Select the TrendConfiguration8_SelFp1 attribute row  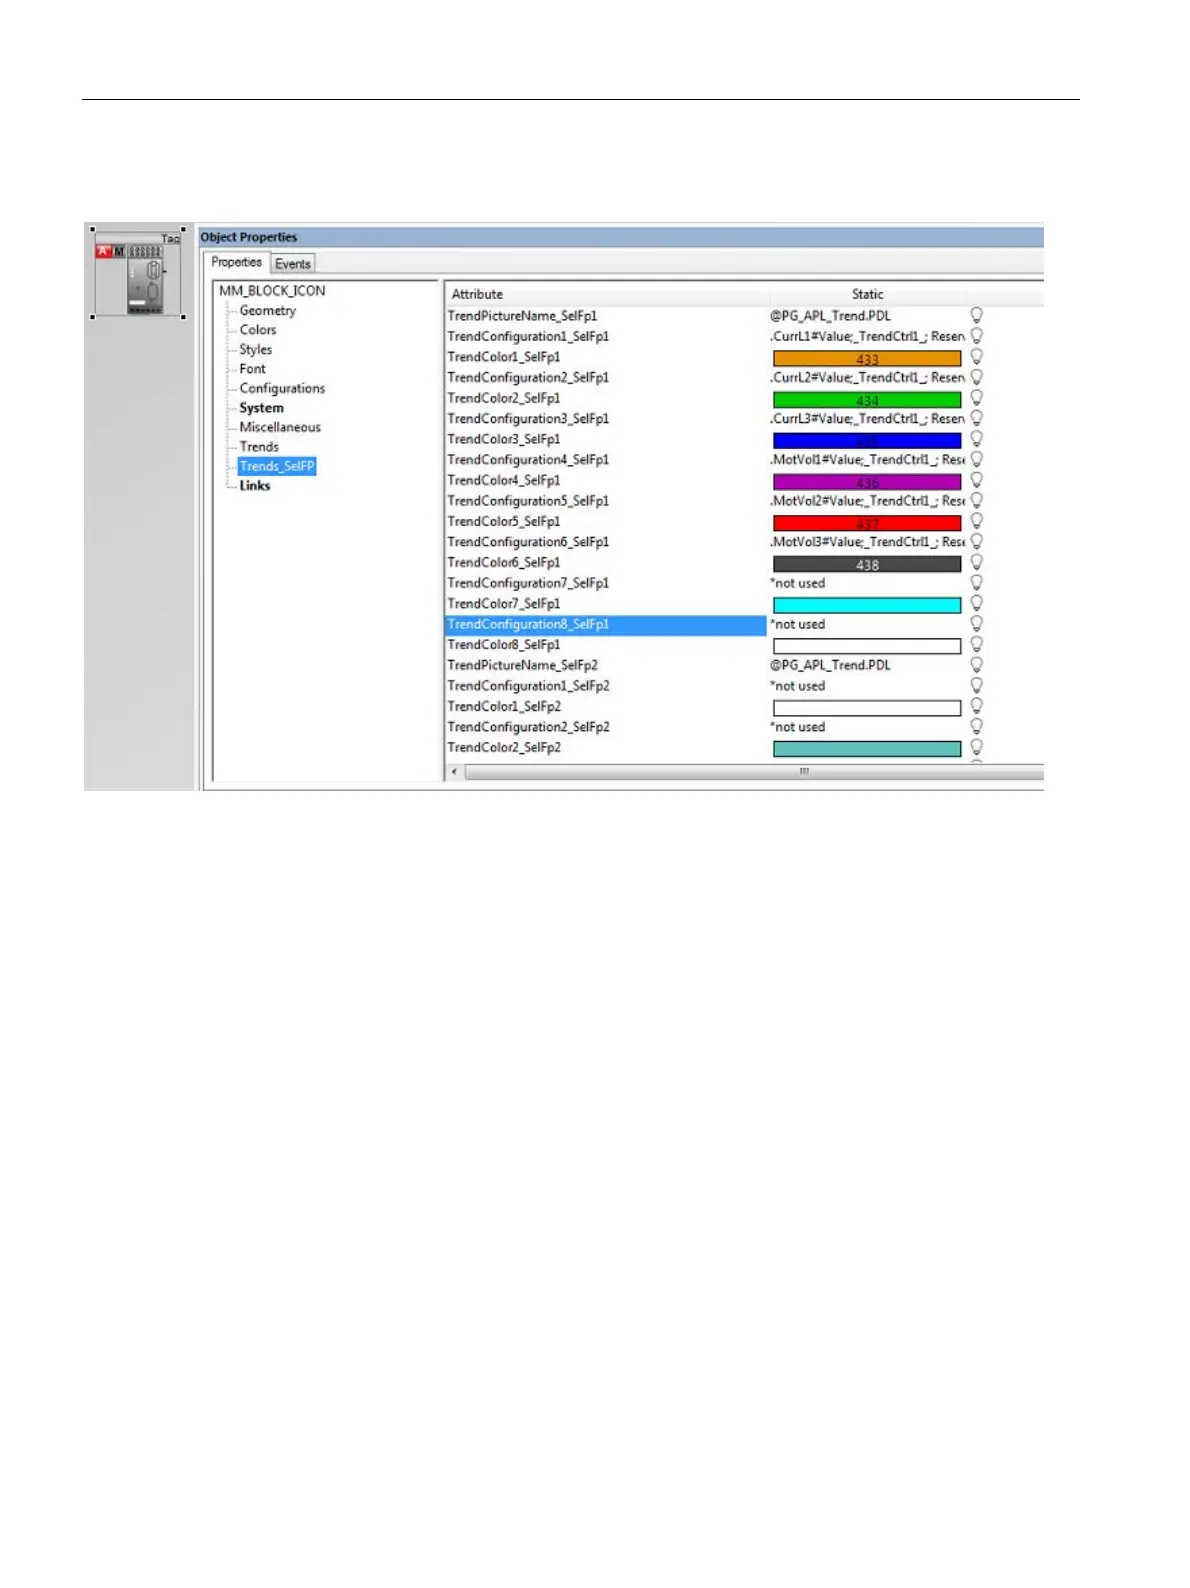point(606,624)
